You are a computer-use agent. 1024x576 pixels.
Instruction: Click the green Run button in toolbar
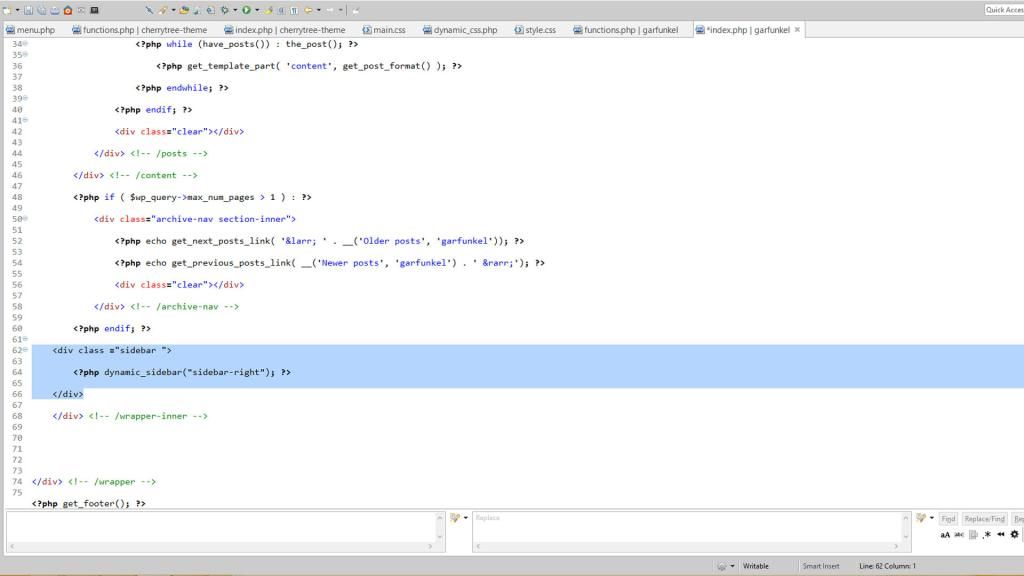246,10
